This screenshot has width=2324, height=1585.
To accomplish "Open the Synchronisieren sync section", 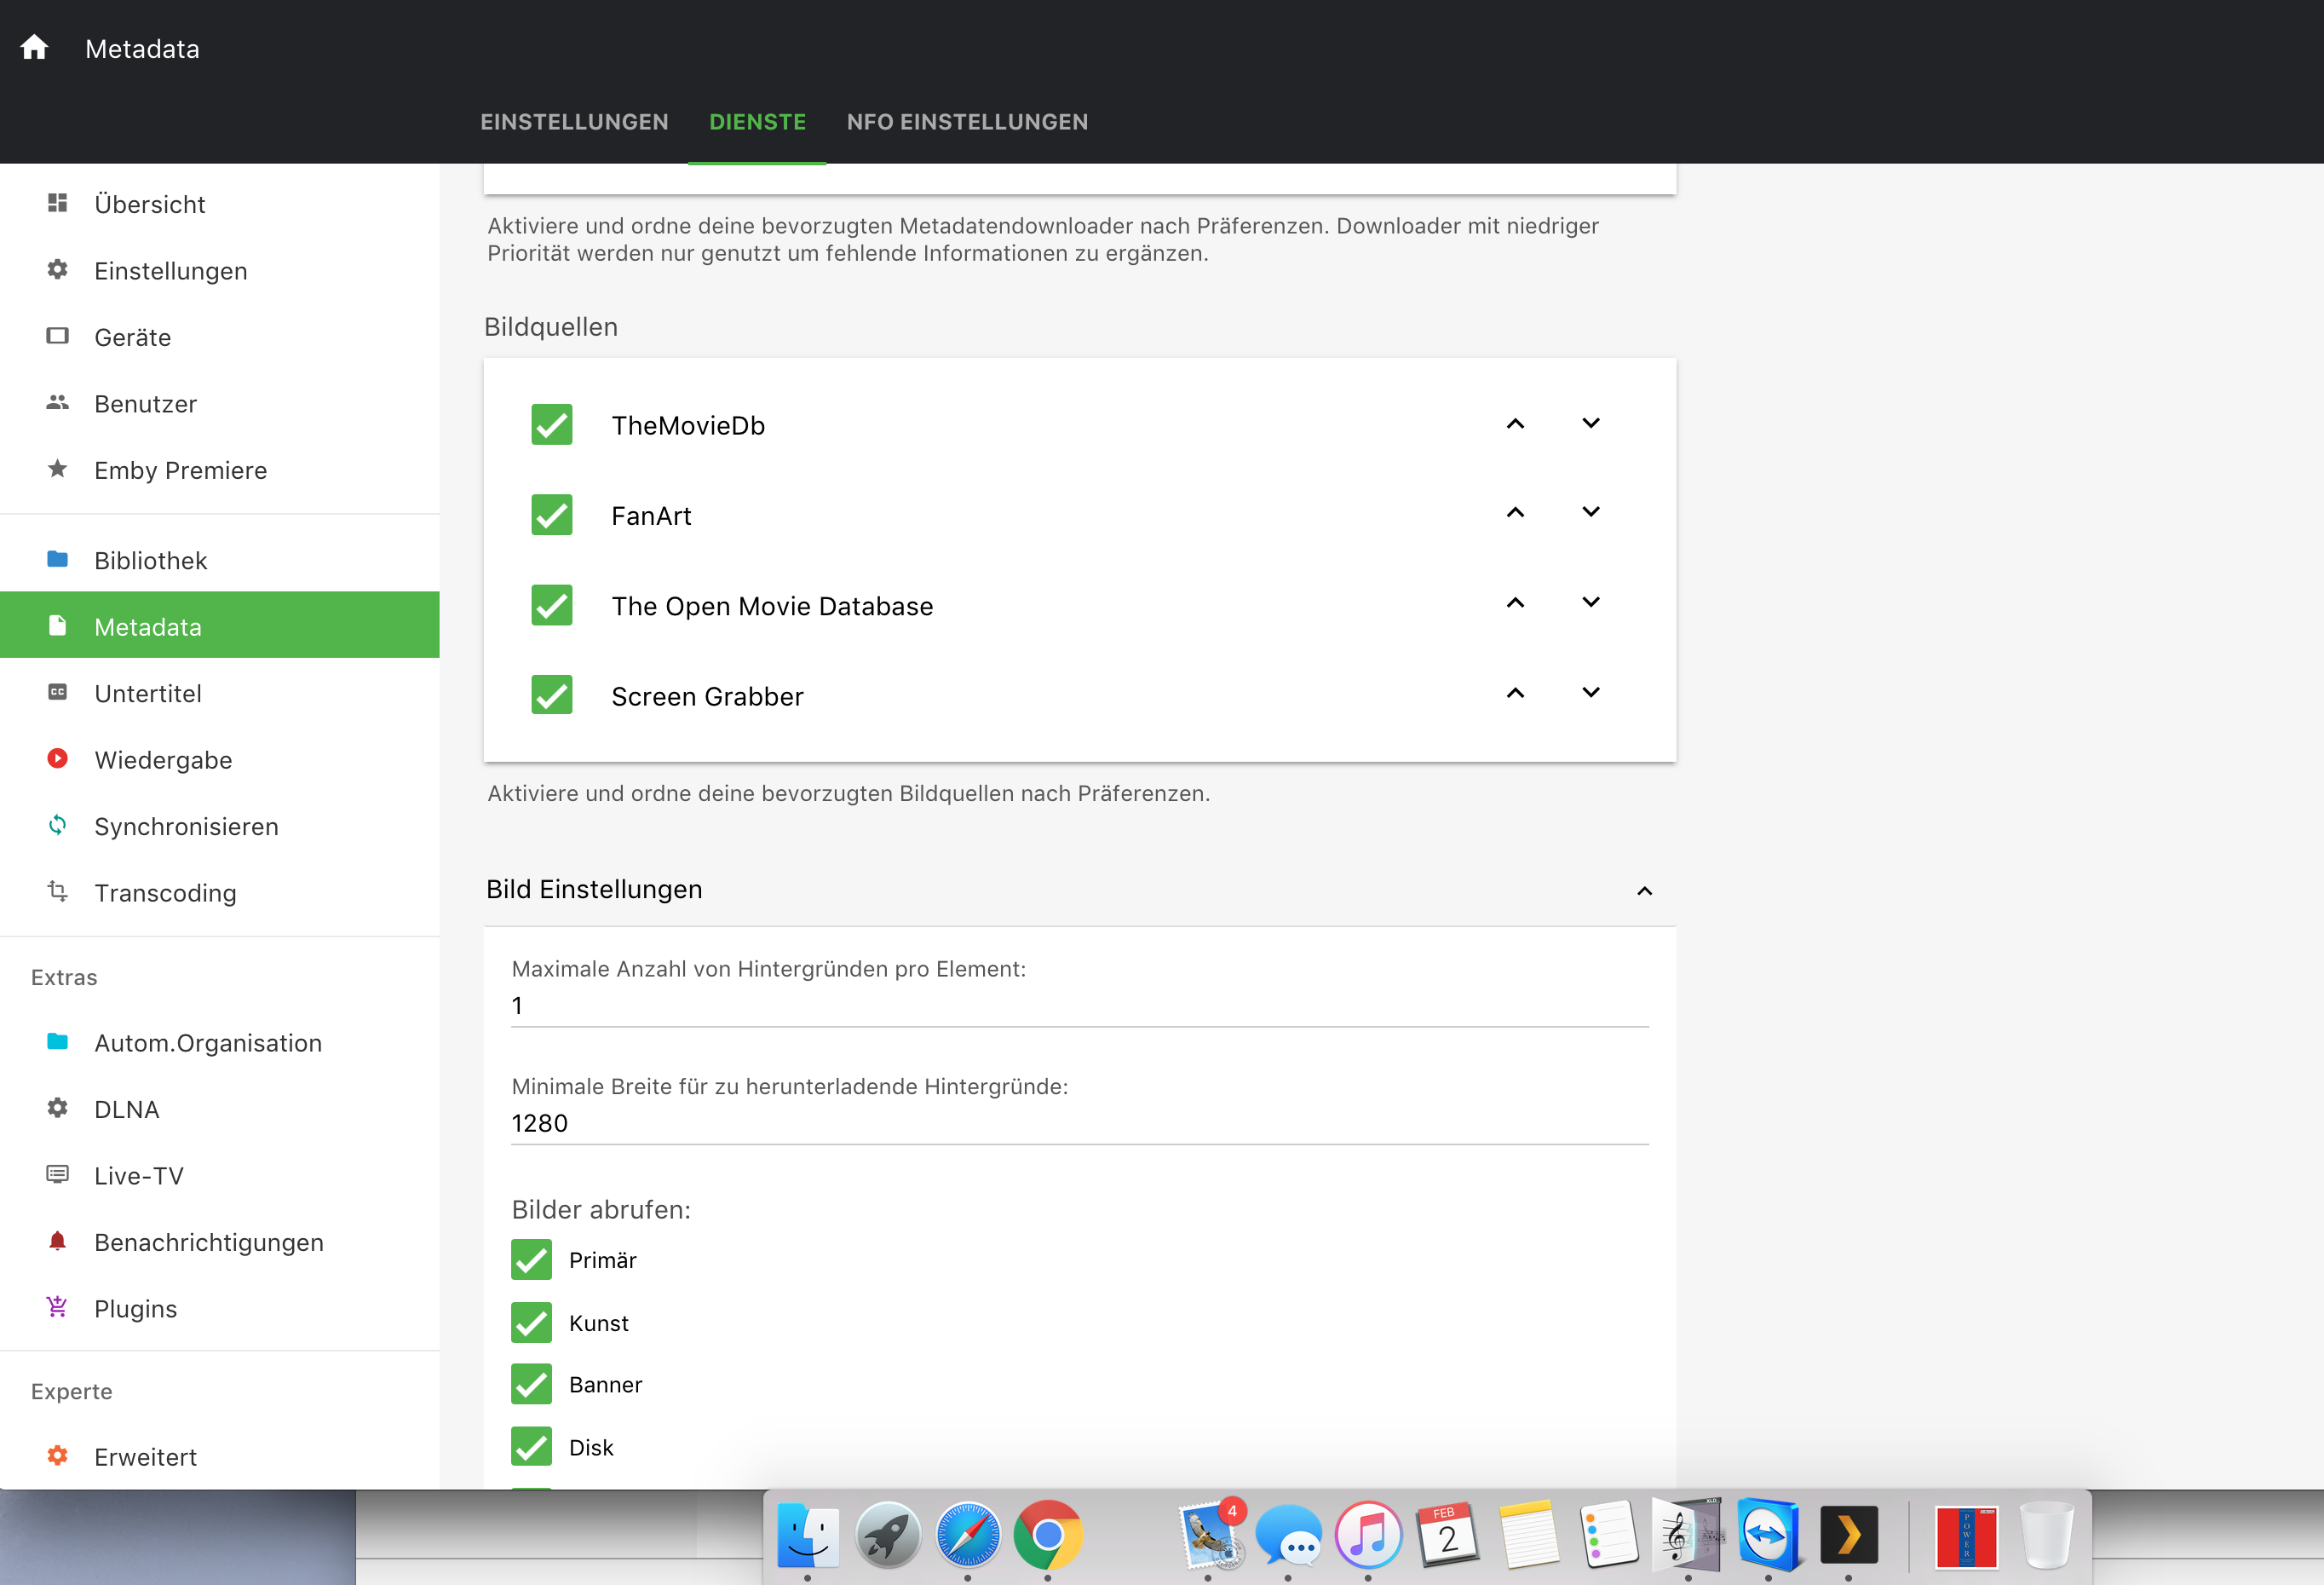I will pyautogui.click(x=220, y=826).
